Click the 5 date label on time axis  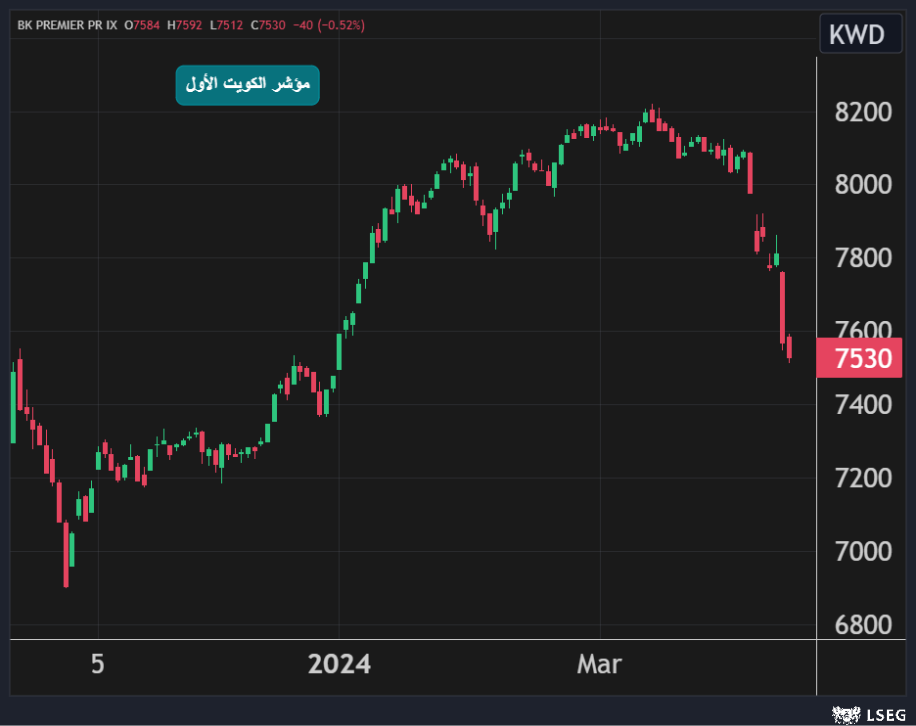click(x=97, y=664)
